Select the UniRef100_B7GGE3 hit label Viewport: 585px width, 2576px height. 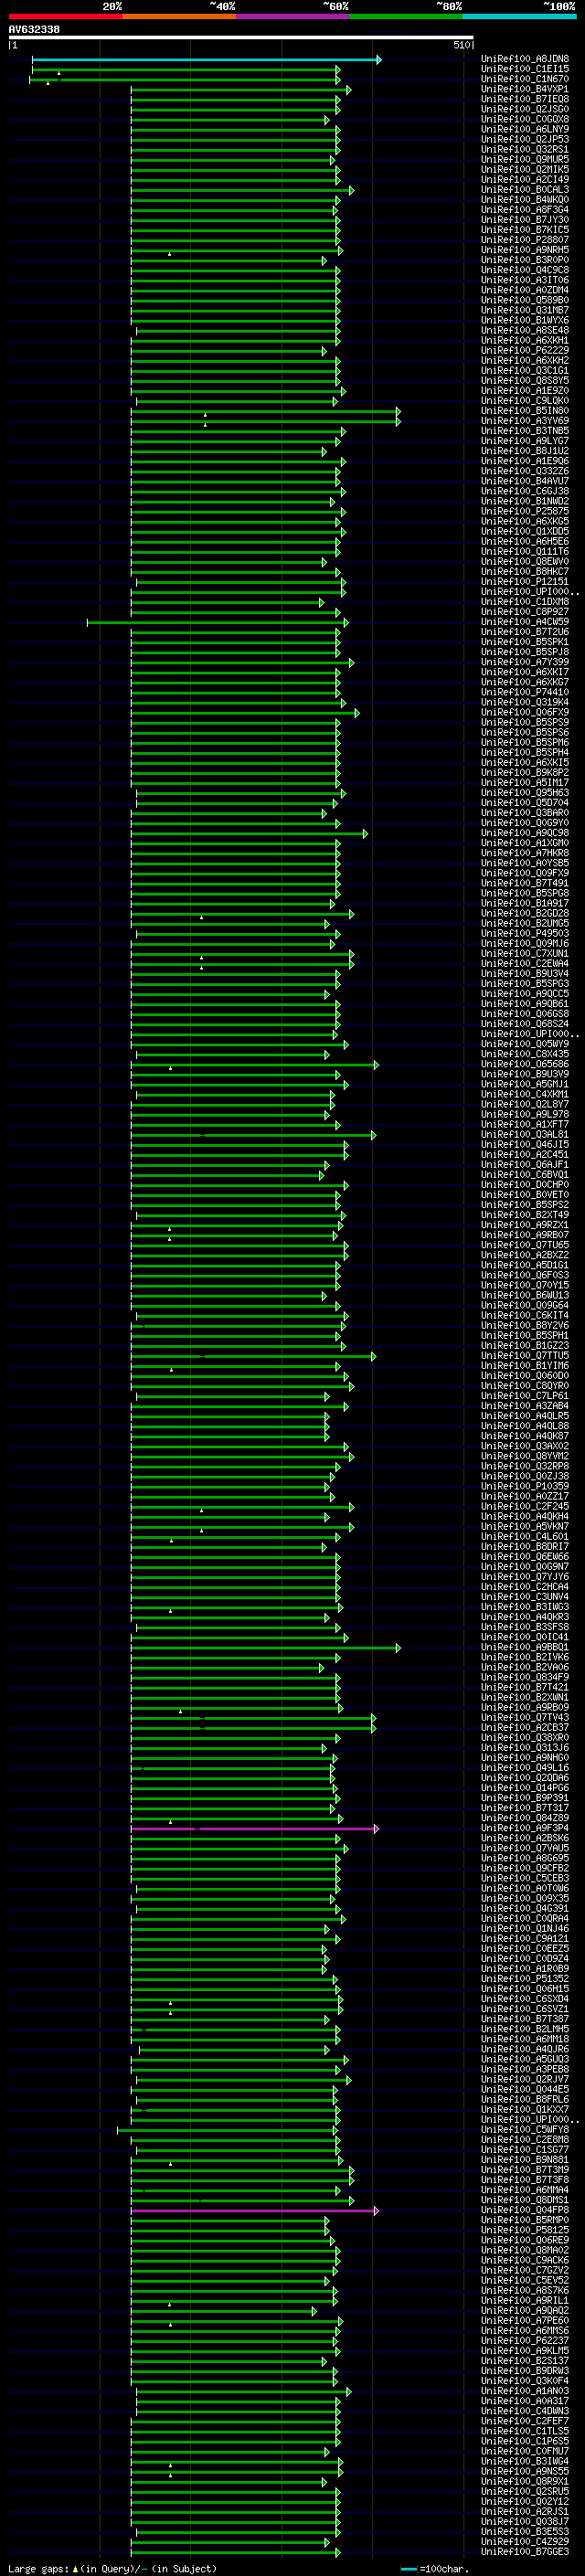pyautogui.click(x=525, y=2552)
